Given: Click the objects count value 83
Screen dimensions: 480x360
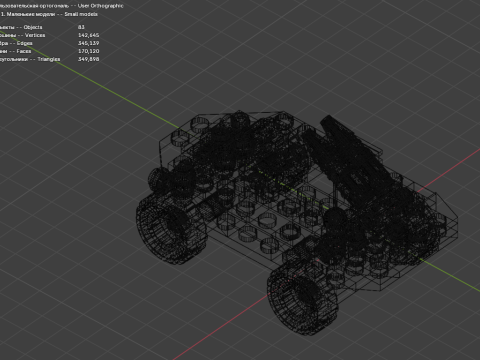Looking at the screenshot, I should pos(81,27).
